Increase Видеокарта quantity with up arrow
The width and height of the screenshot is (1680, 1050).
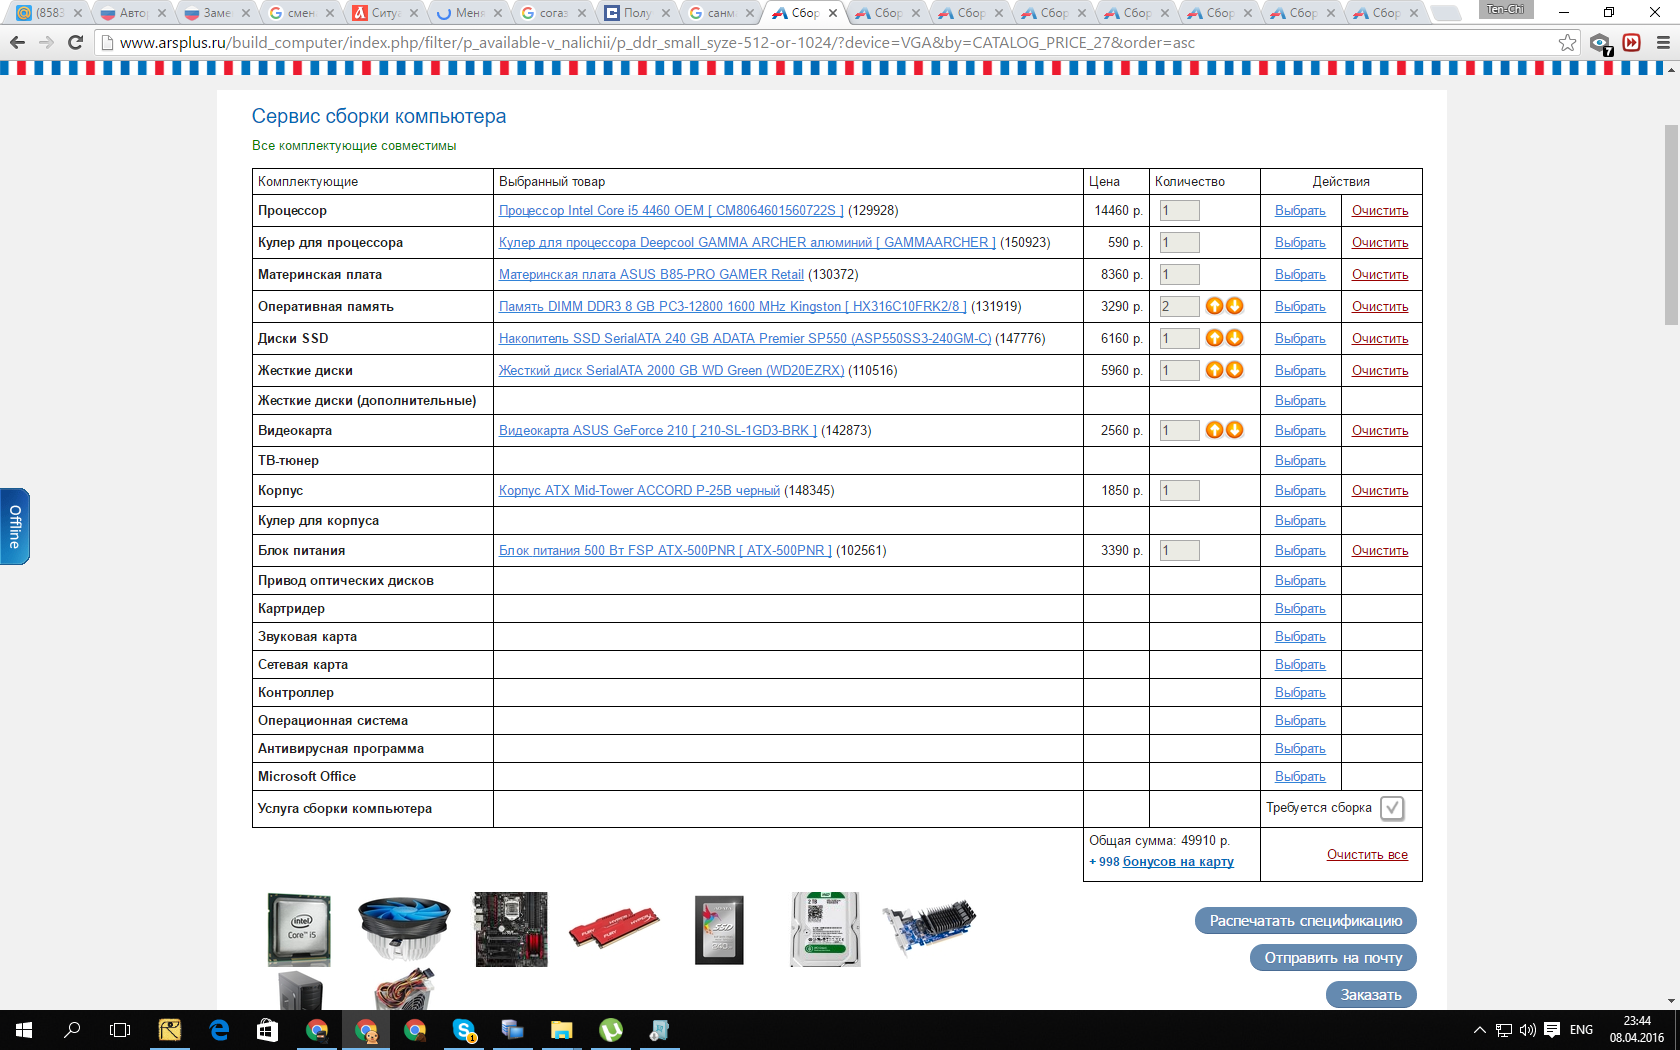point(1214,430)
